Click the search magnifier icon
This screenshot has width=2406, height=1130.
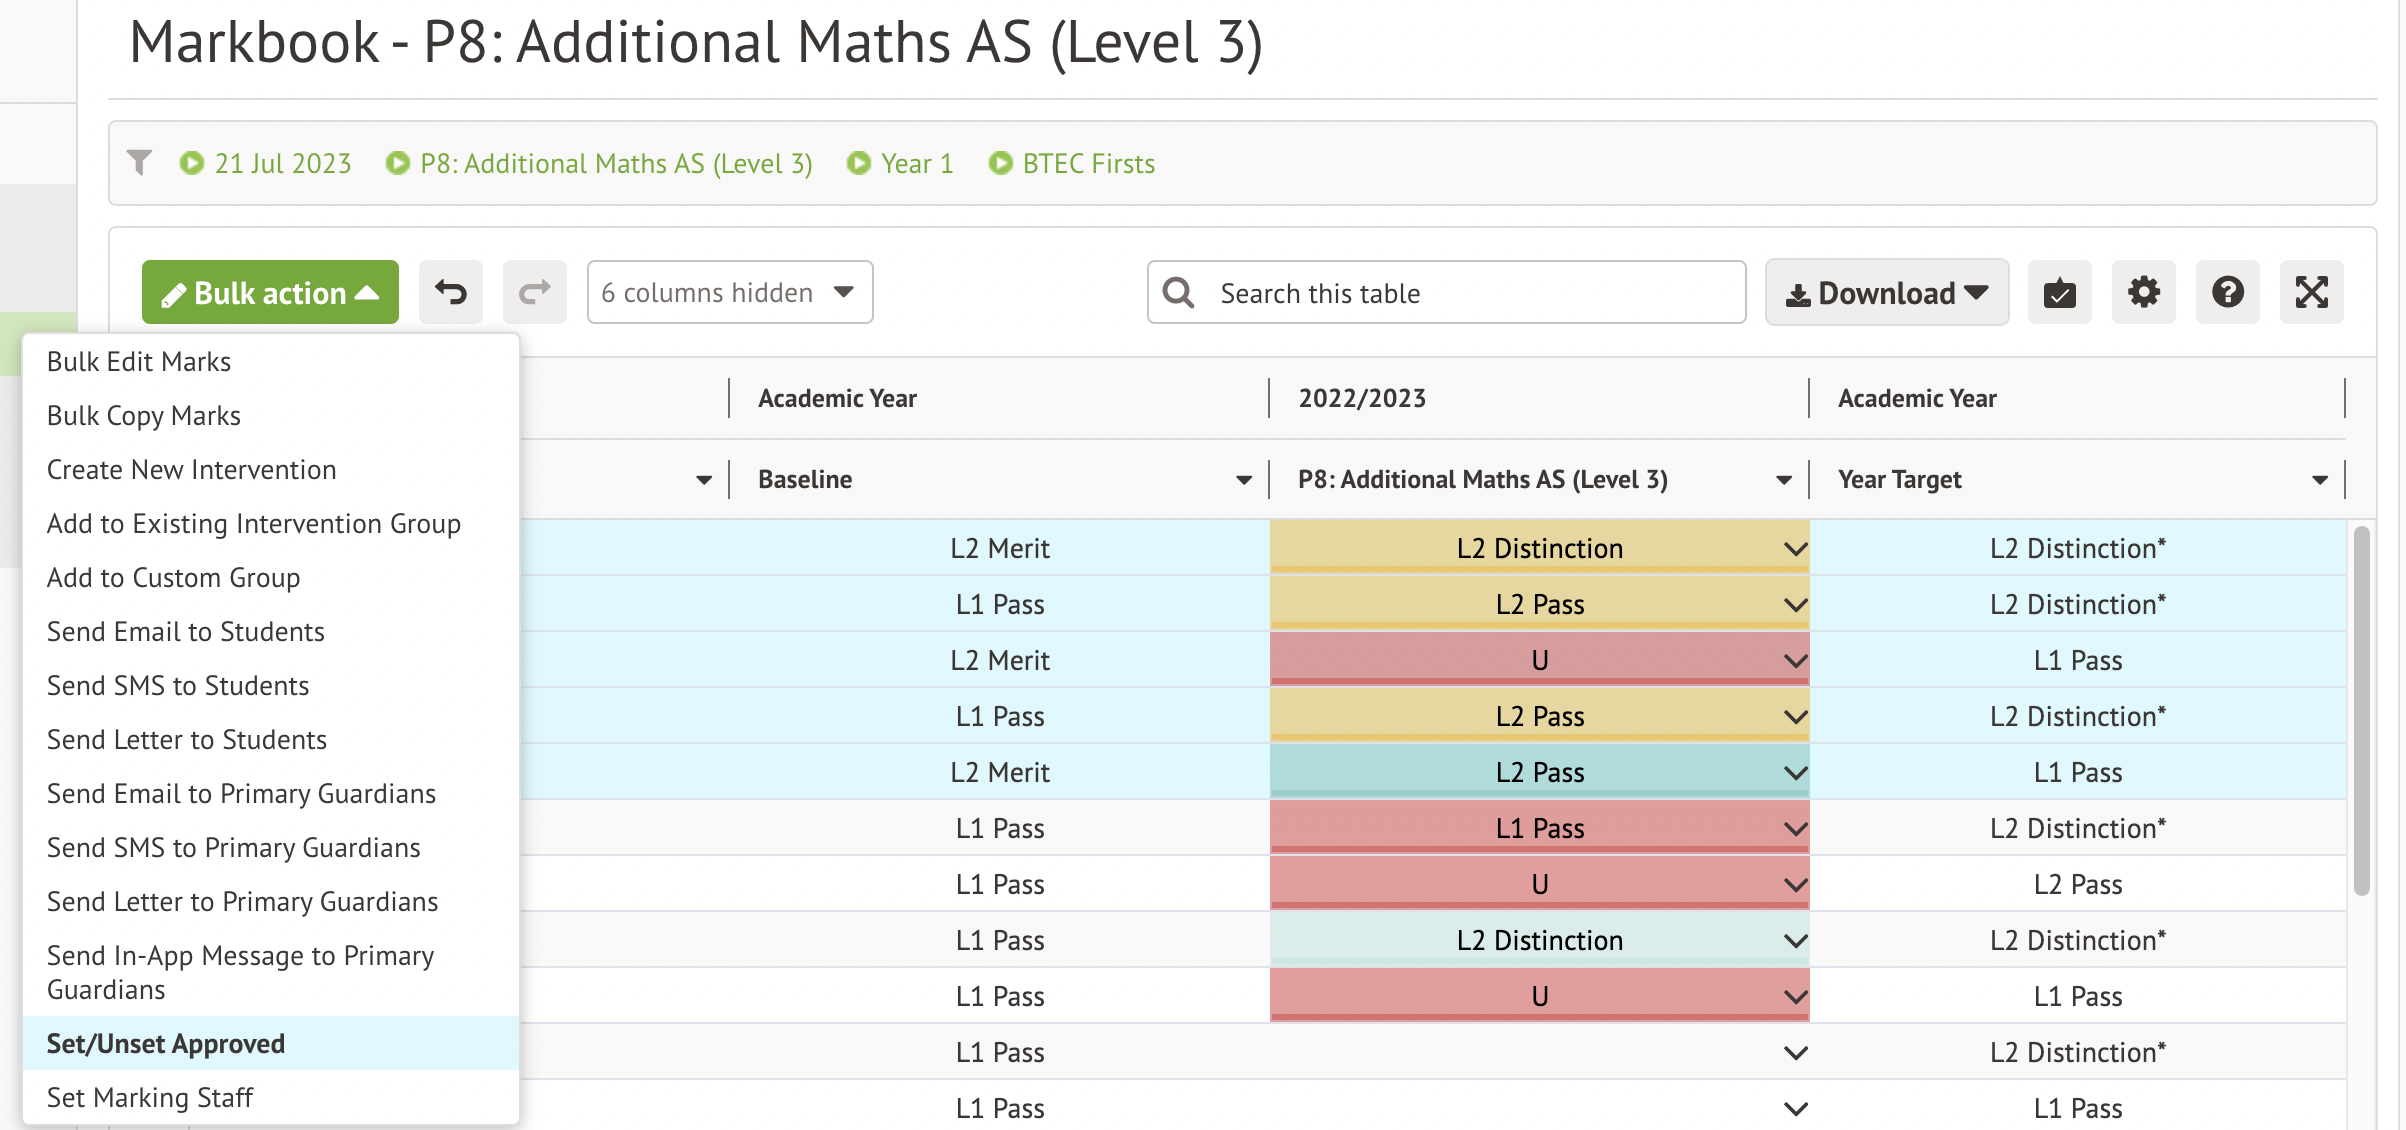coord(1178,293)
